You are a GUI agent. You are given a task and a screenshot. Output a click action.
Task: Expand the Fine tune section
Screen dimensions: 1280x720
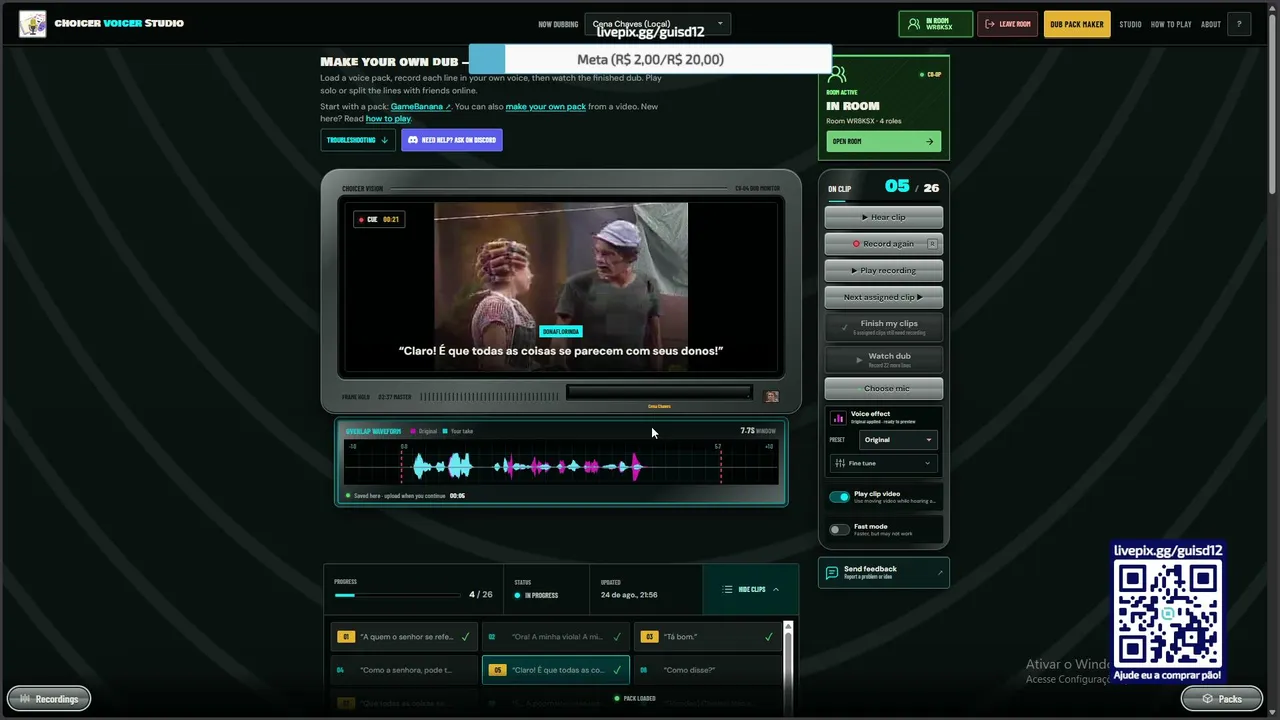coord(884,464)
